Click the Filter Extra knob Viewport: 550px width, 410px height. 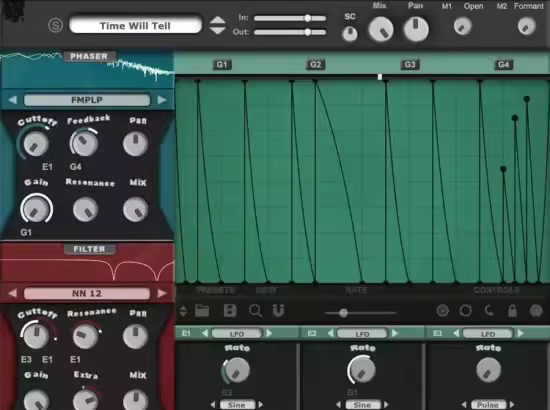[x=86, y=399]
